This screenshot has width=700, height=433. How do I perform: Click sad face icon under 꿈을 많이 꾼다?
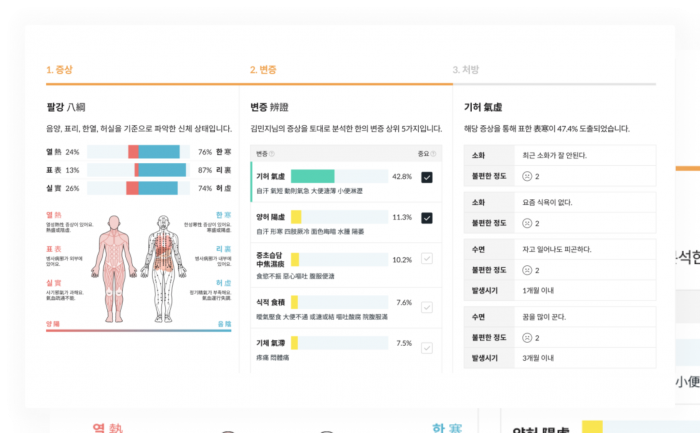pyautogui.click(x=528, y=336)
